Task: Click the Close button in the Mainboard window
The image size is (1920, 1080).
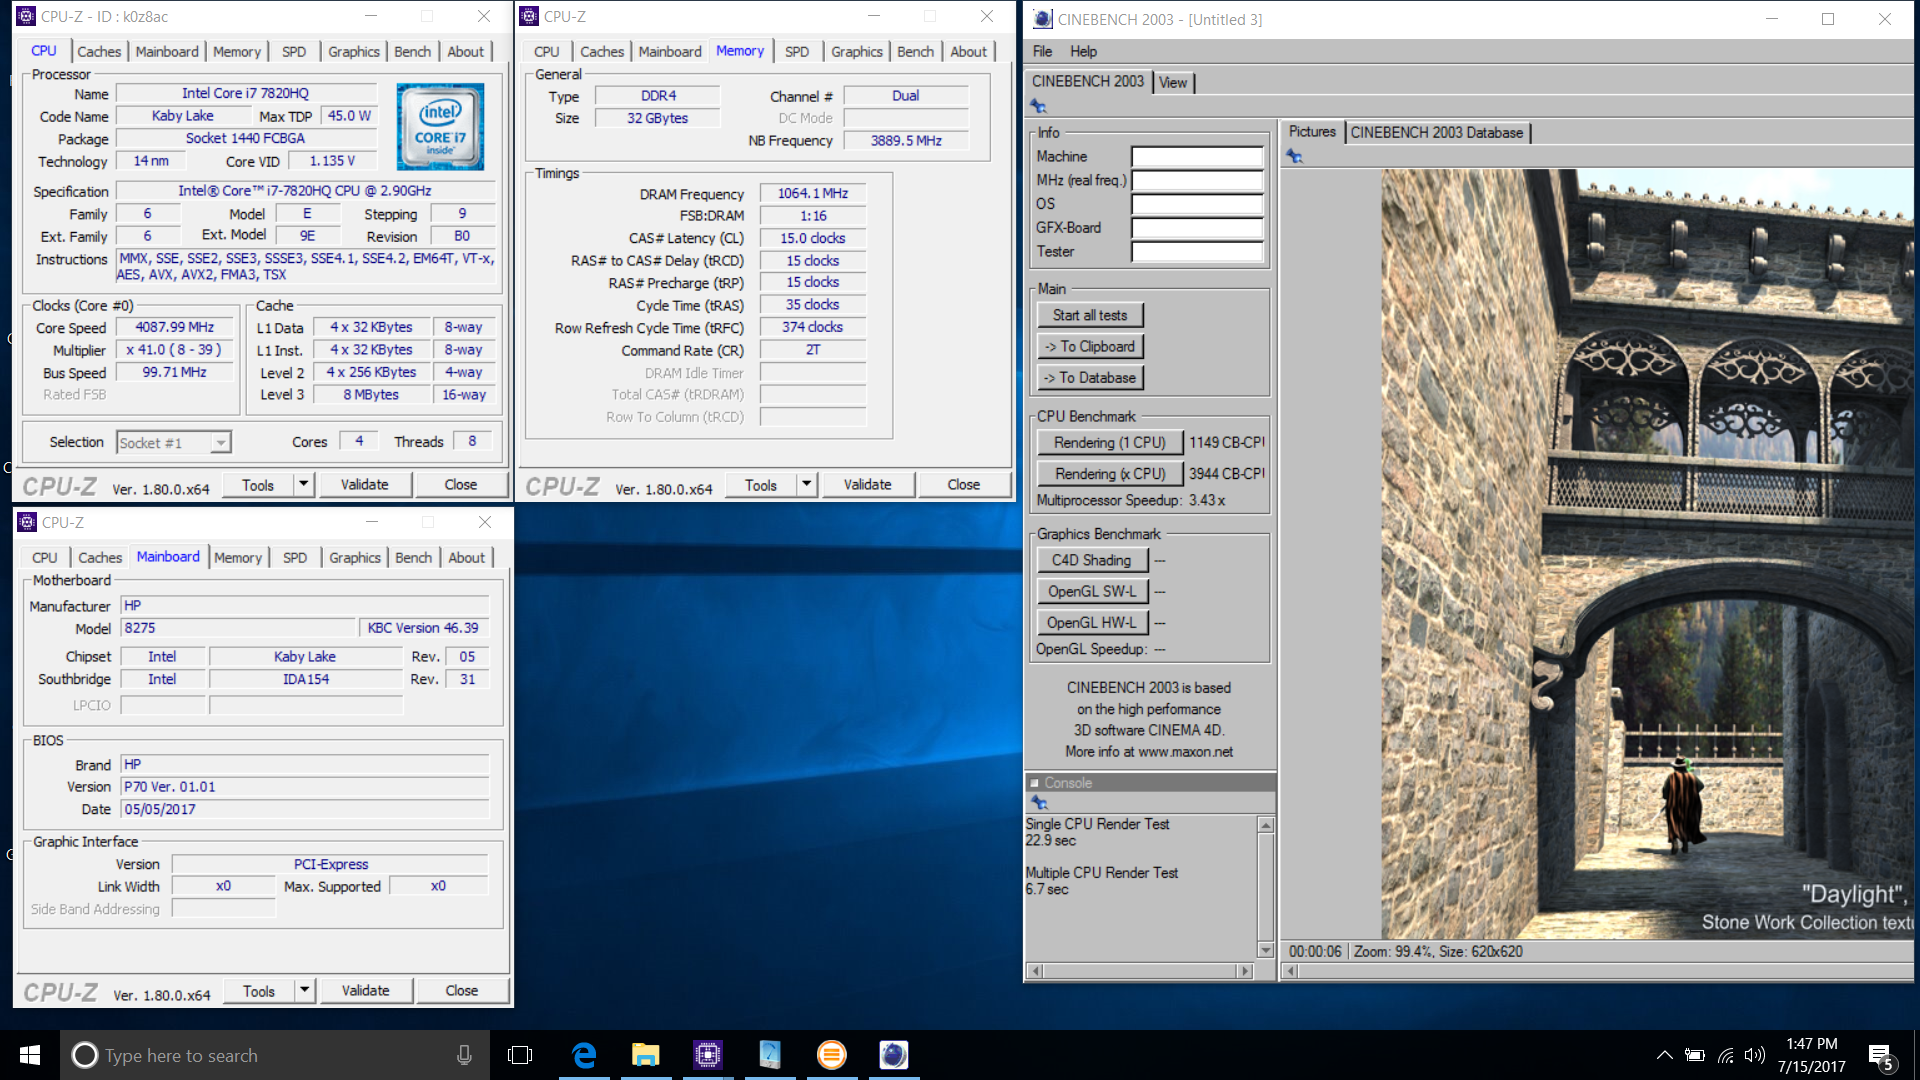Action: (x=462, y=991)
